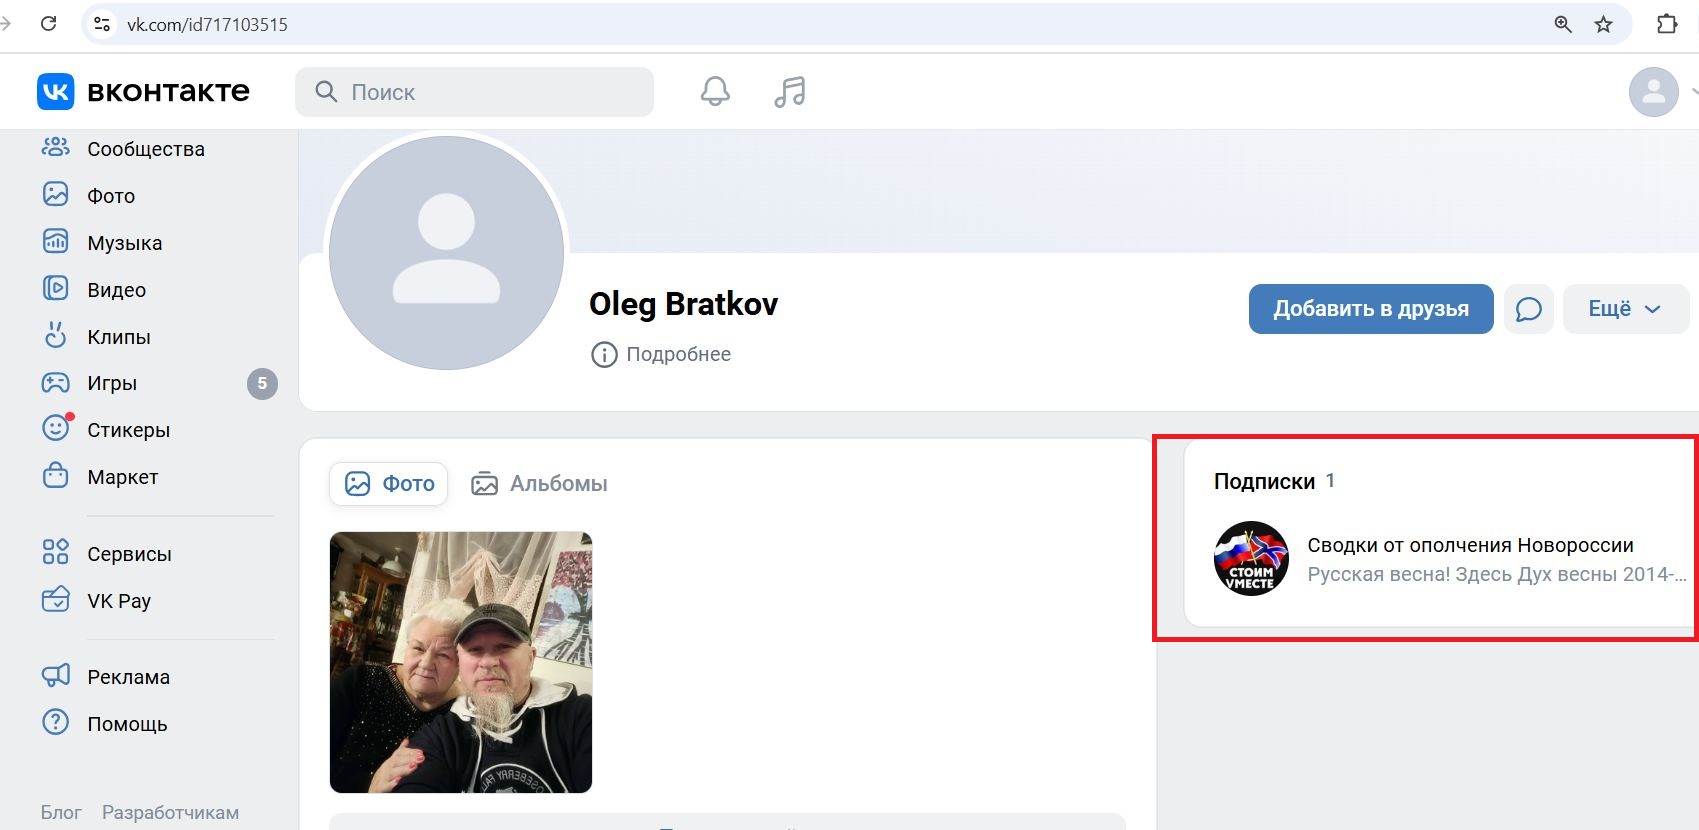Reload the page with the refresh icon
This screenshot has height=830, width=1699.
pos(48,24)
